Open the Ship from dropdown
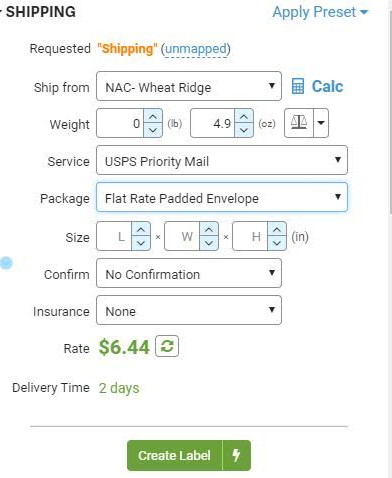This screenshot has height=478, width=392. [x=189, y=86]
